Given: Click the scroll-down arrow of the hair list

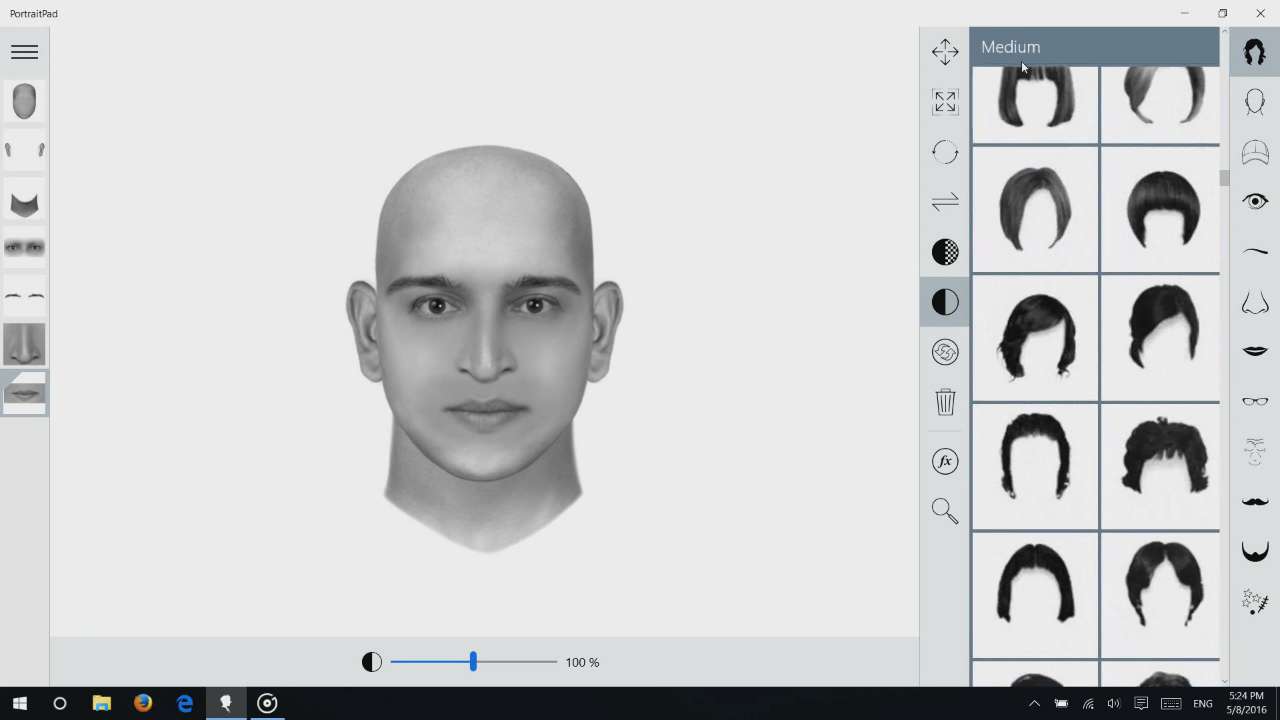Looking at the screenshot, I should (x=1224, y=681).
